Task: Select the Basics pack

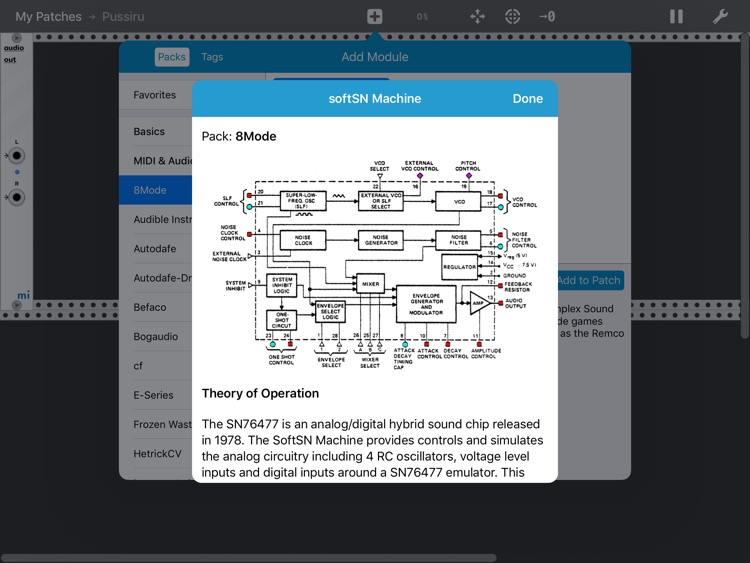Action: click(x=155, y=132)
